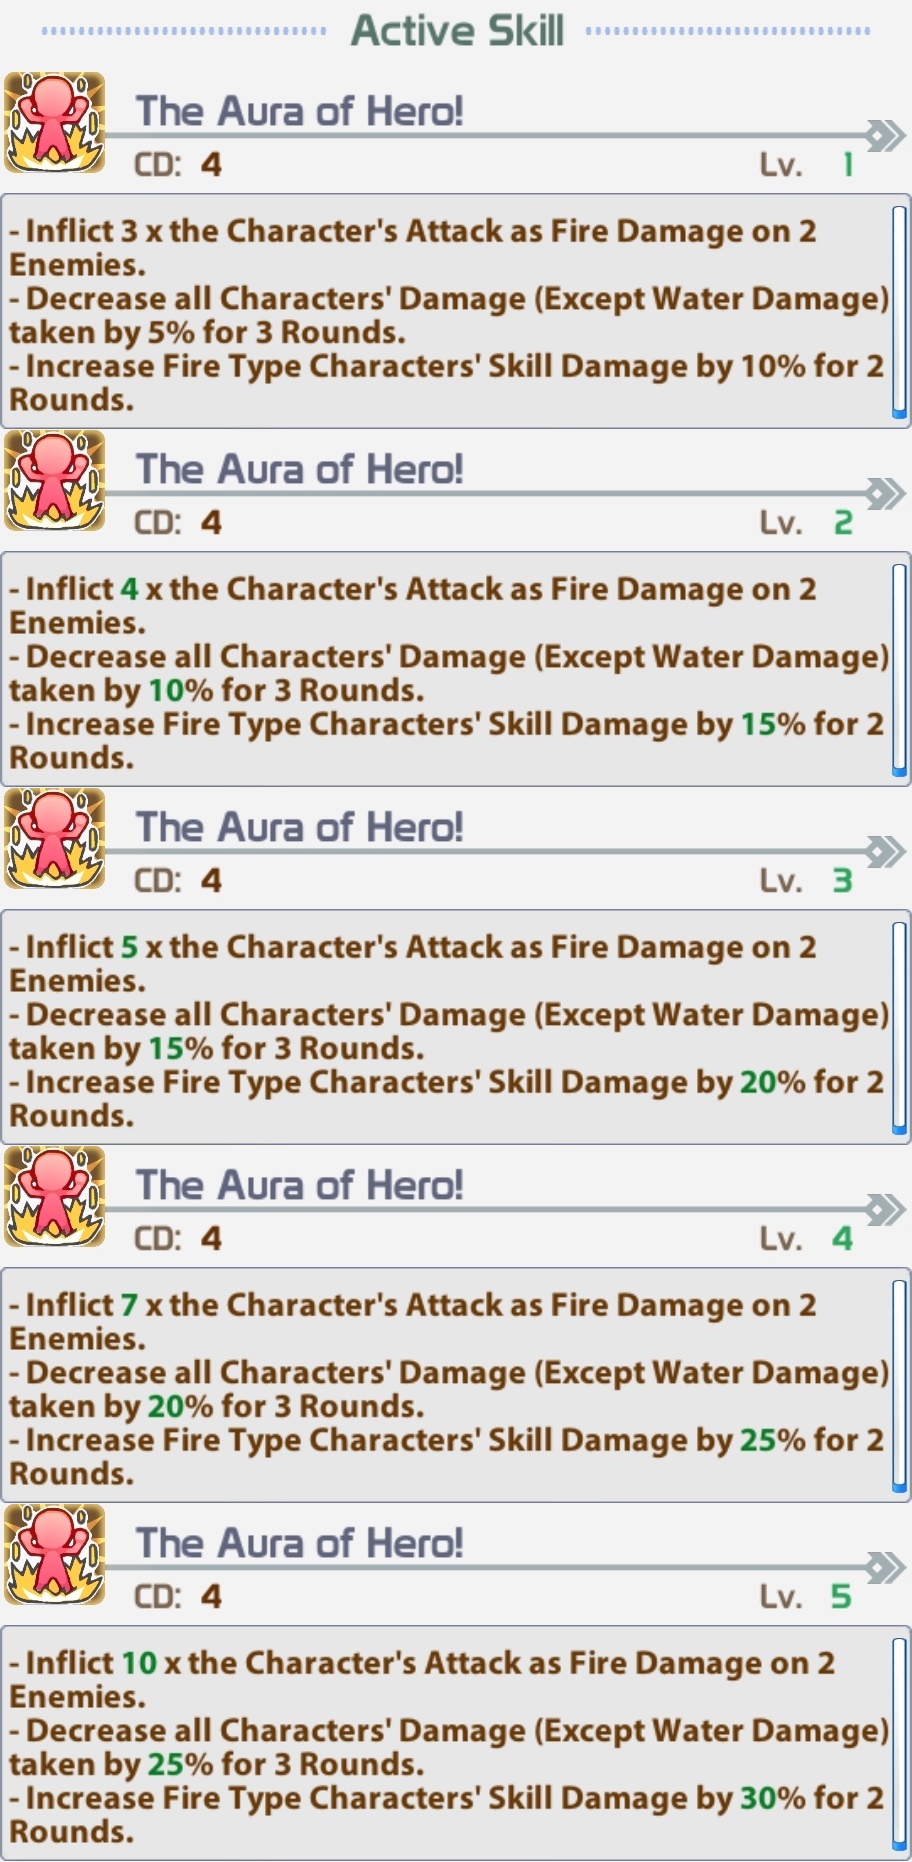Expand the Lv. 4 skill double-chevron arrow

point(885,1209)
